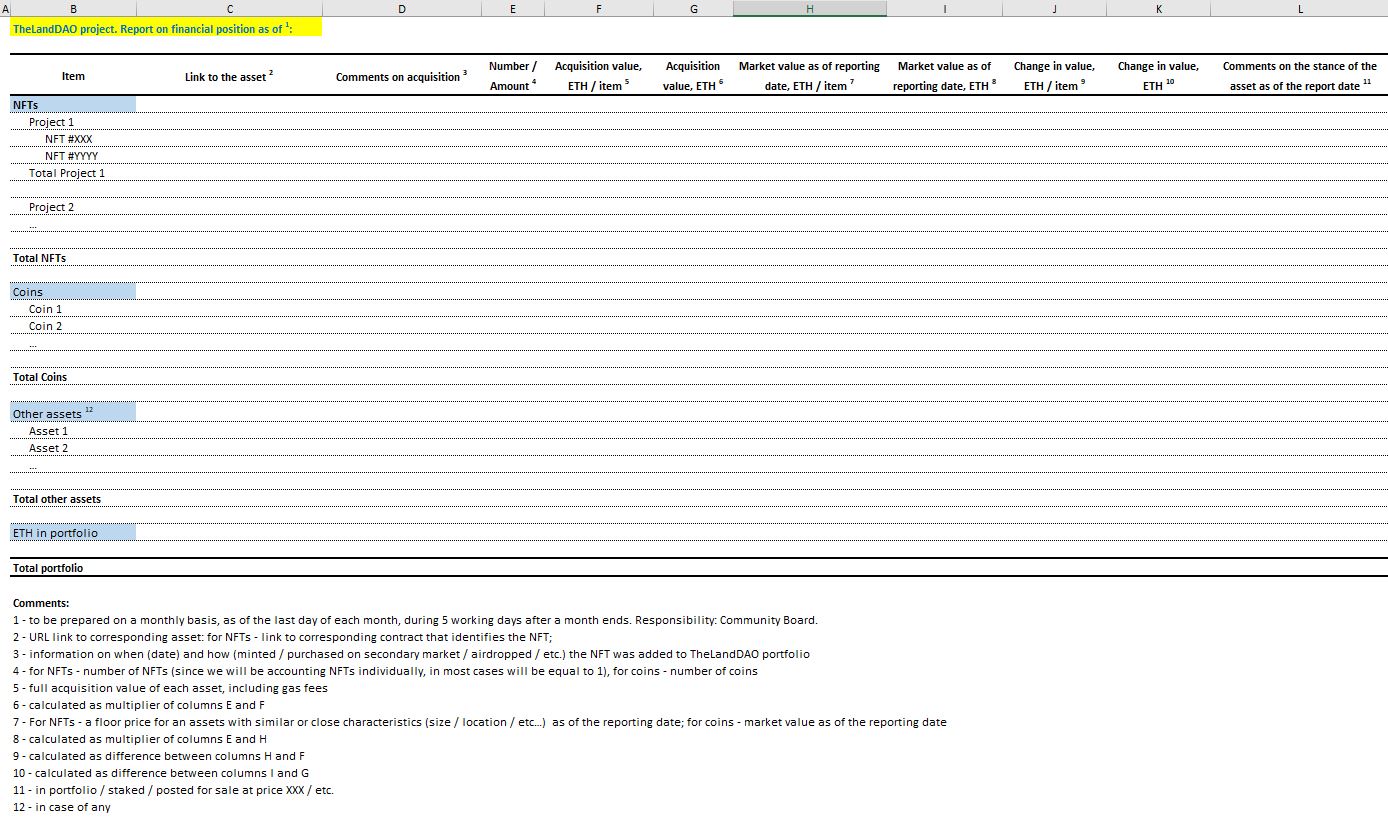Select the blue 'Coins' section cell
Screen dimensions: 1388x819
[73, 292]
